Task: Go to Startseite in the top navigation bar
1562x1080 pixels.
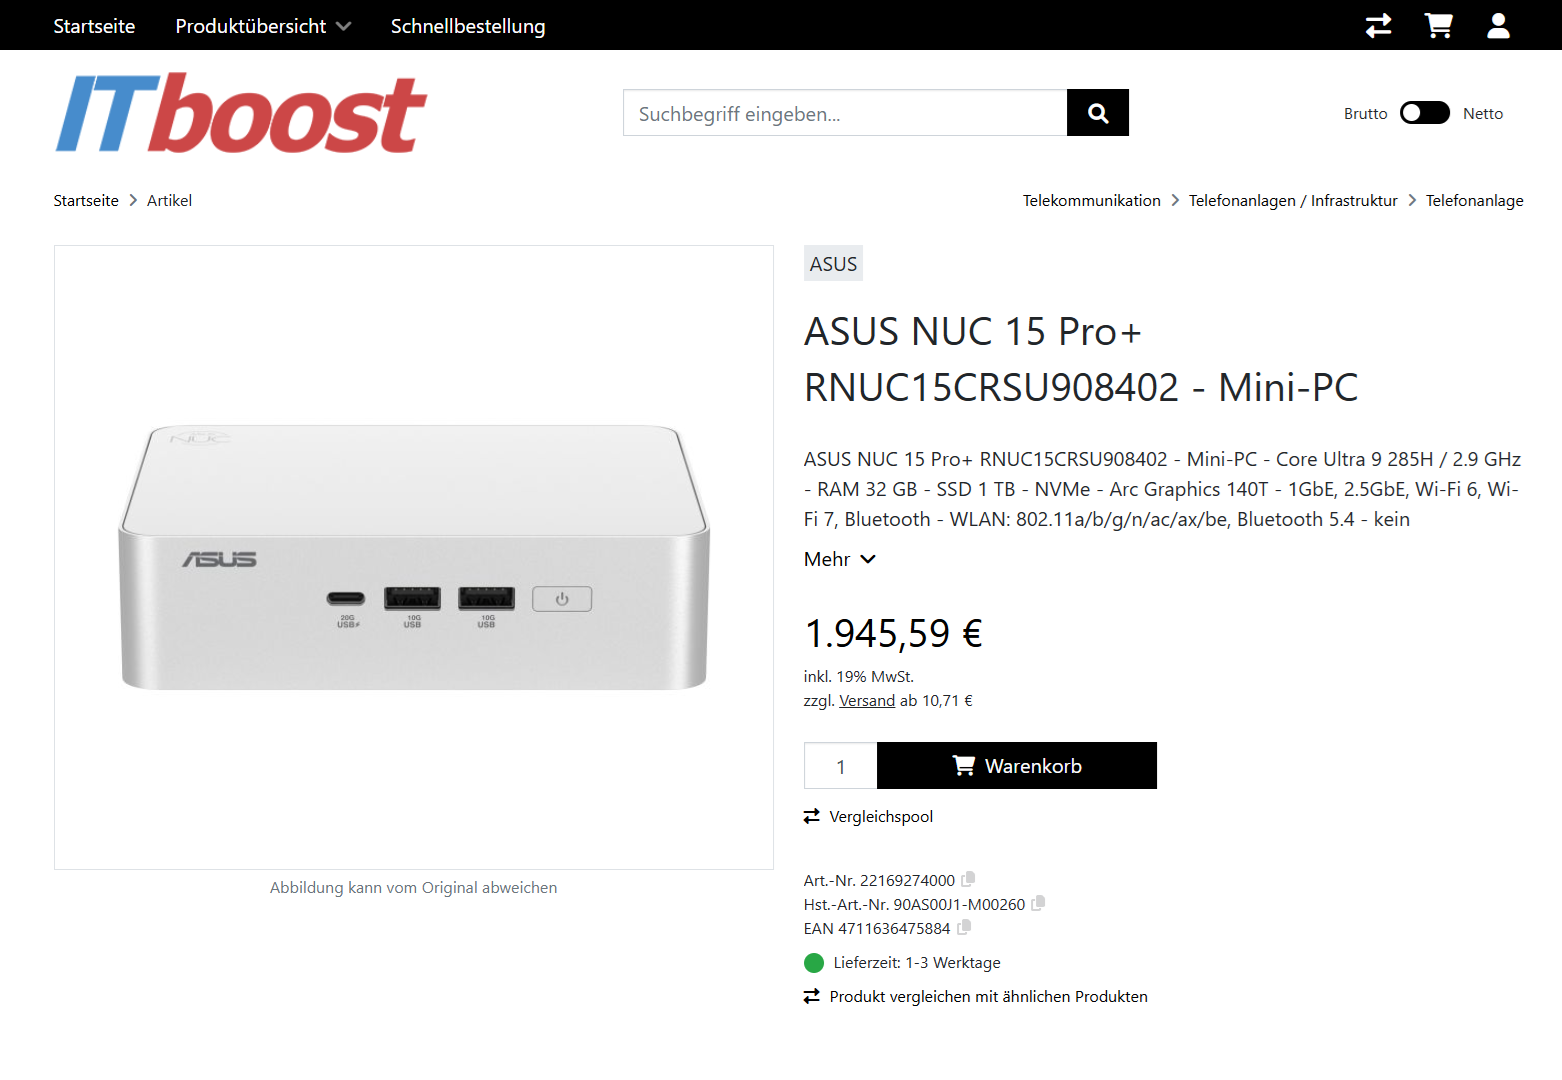Action: tap(94, 26)
